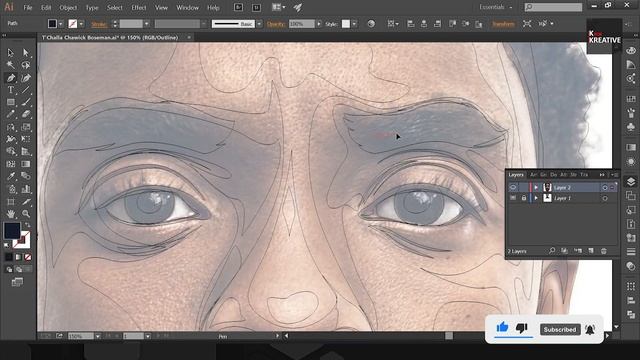The height and width of the screenshot is (360, 640).
Task: Open Pathfinder panel icon in right dock
Action: pos(631,314)
